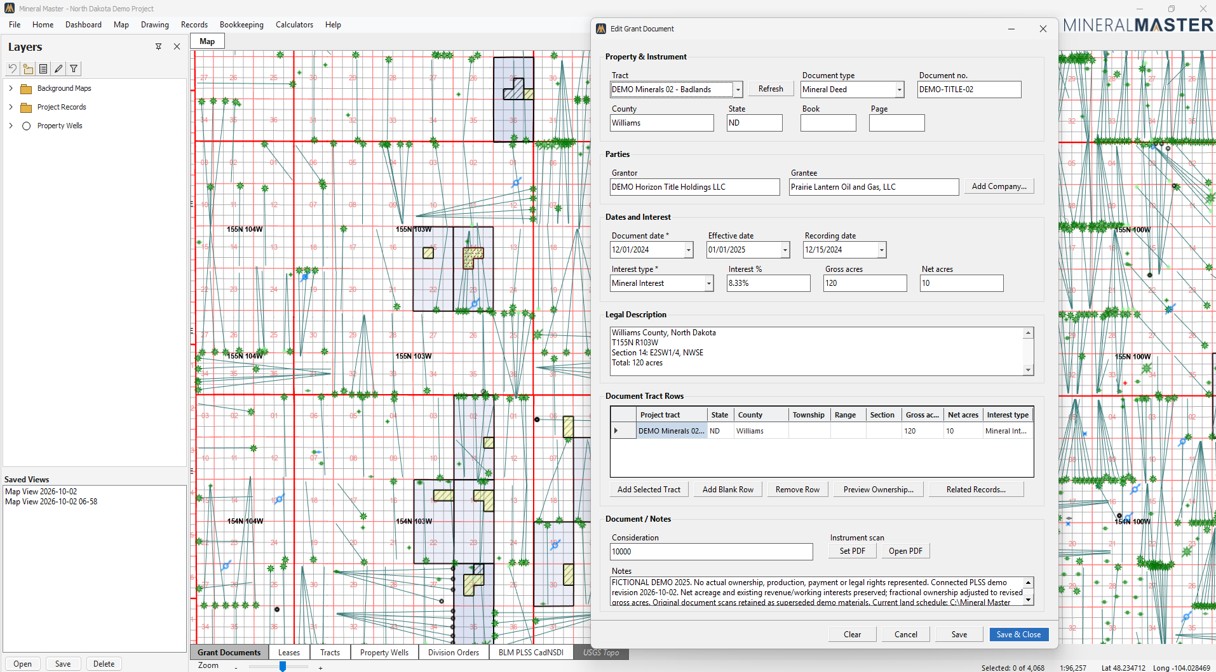Open the Interest type dropdown
1216x672 pixels.
click(x=709, y=284)
